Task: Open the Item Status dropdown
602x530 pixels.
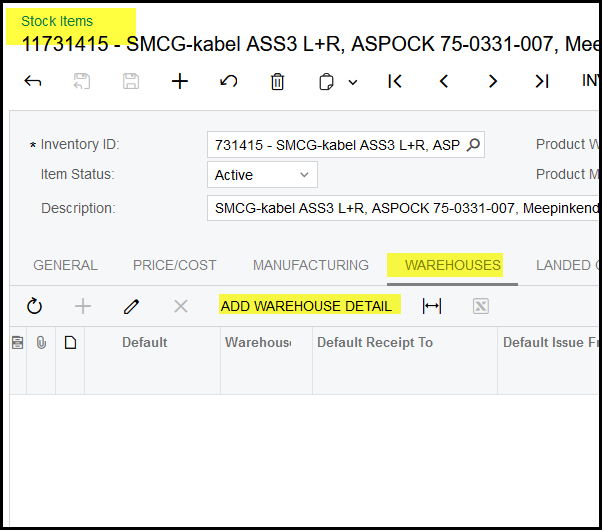Action: [304, 175]
